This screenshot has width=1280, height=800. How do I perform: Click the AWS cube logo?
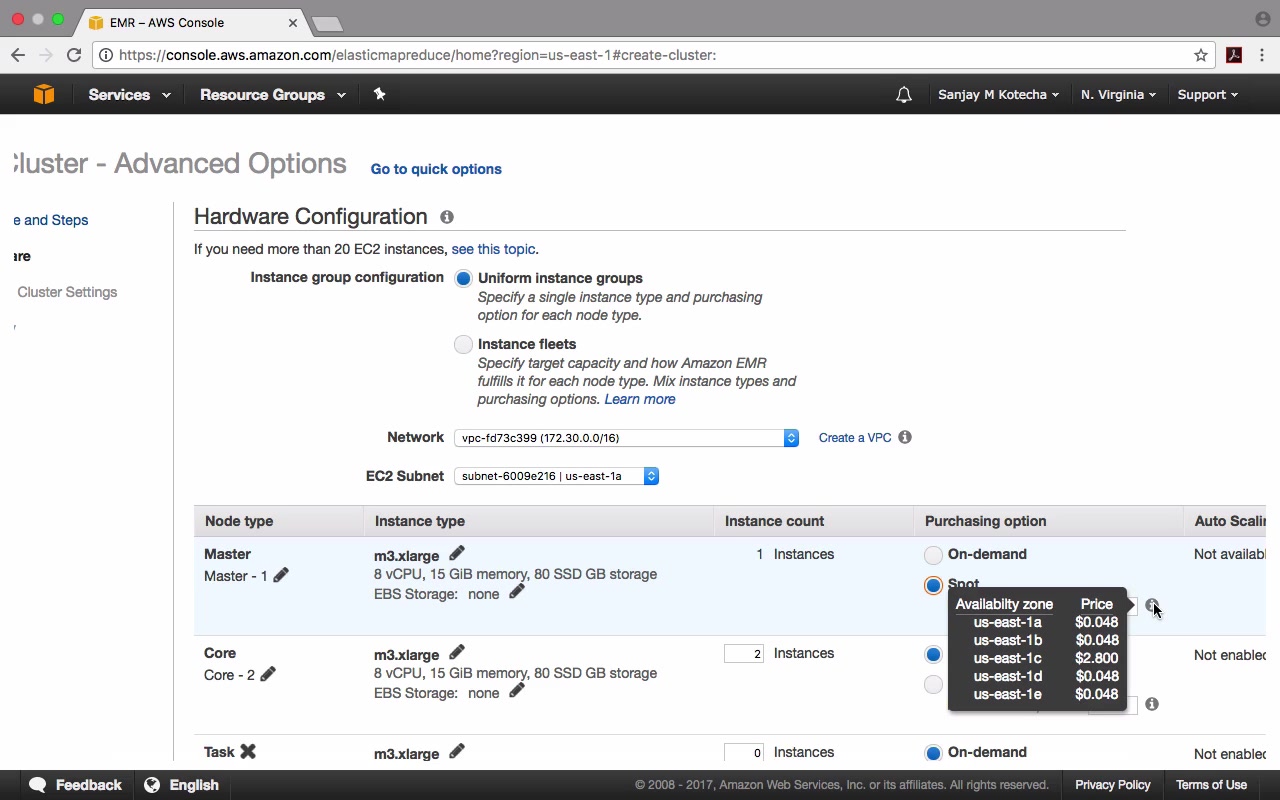44,95
